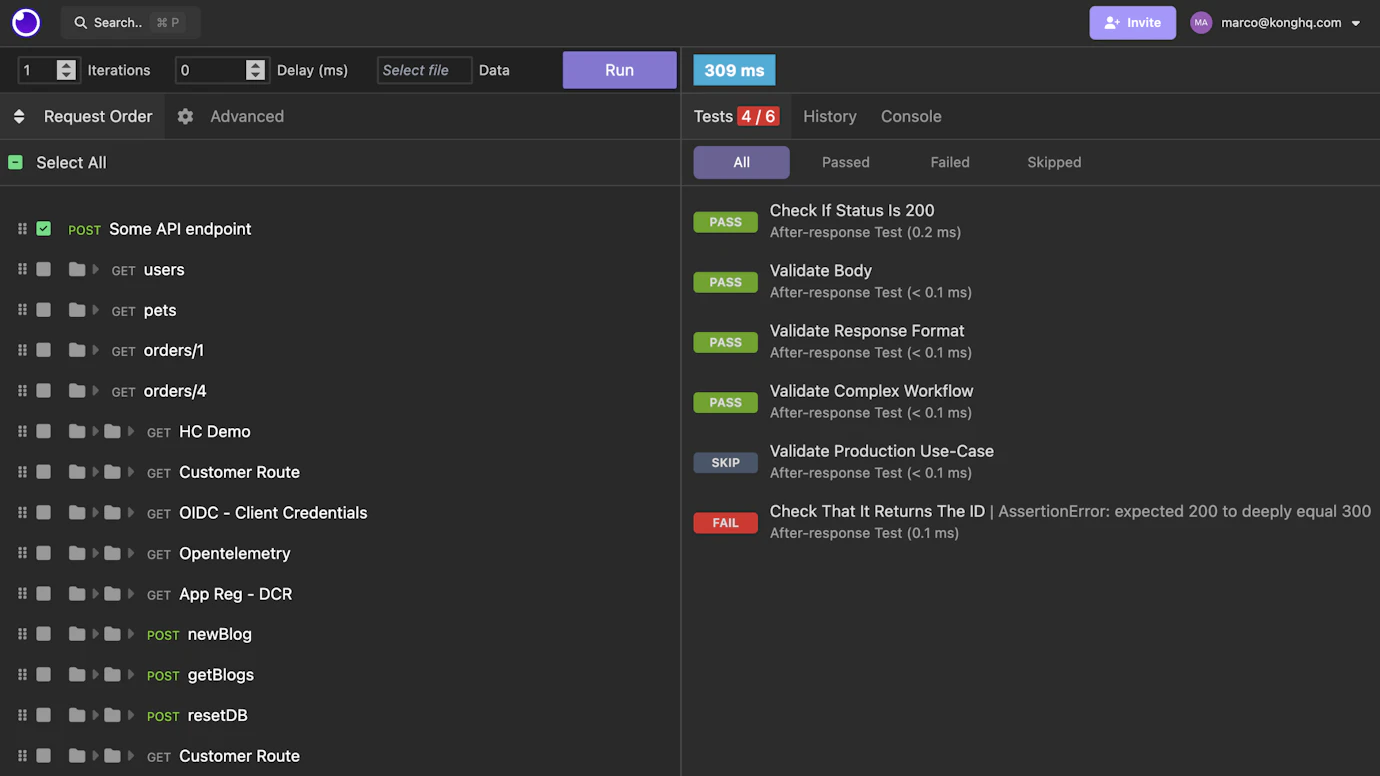The width and height of the screenshot is (1380, 776).
Task: Open the gear icon next to Advanced
Action: (x=185, y=116)
